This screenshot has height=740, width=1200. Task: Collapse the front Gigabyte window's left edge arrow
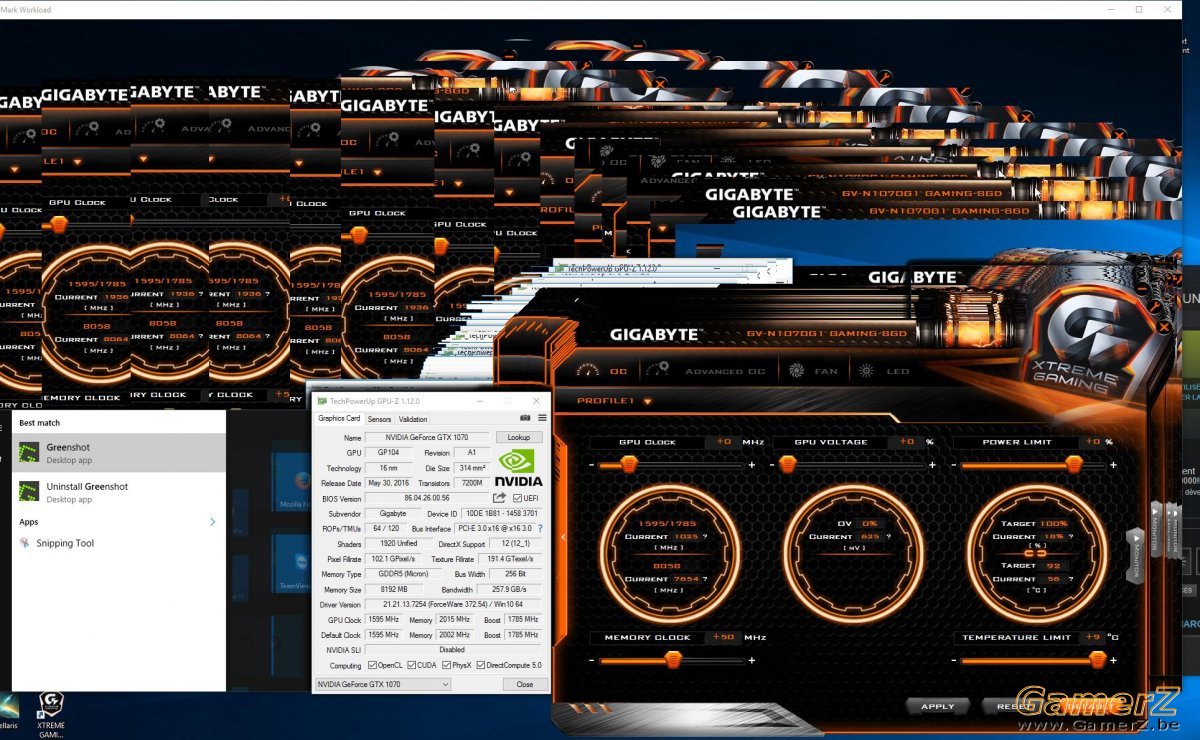point(563,537)
